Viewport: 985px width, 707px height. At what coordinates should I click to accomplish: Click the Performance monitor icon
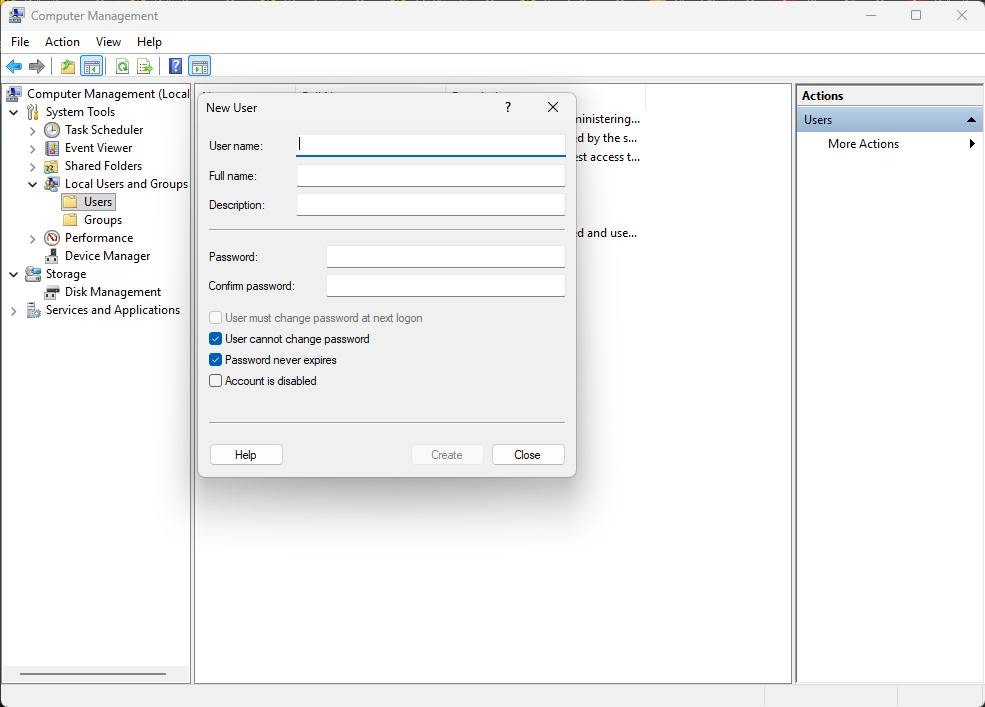tap(52, 238)
